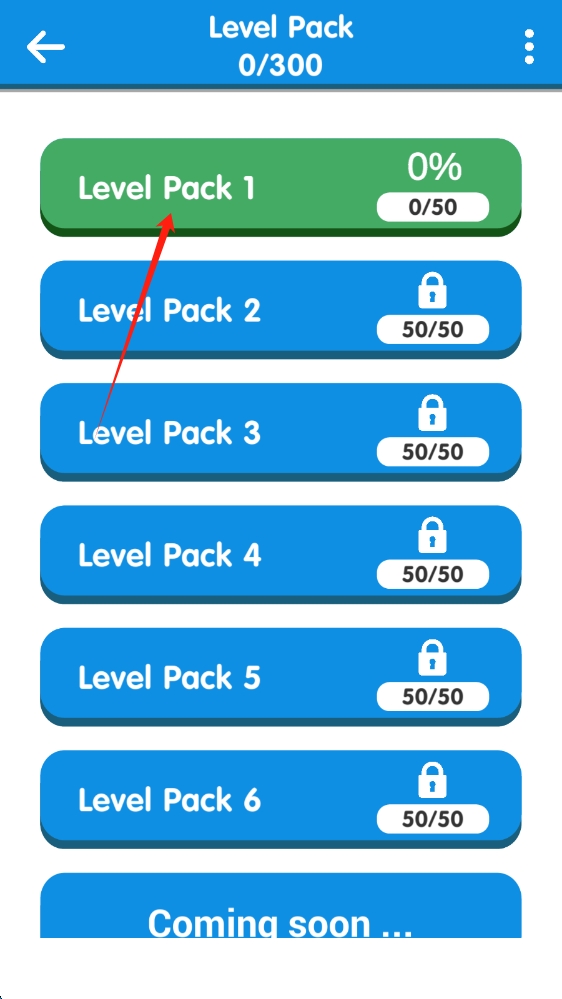Click the 50/50 badge on Level Pack 6

pos(433,819)
